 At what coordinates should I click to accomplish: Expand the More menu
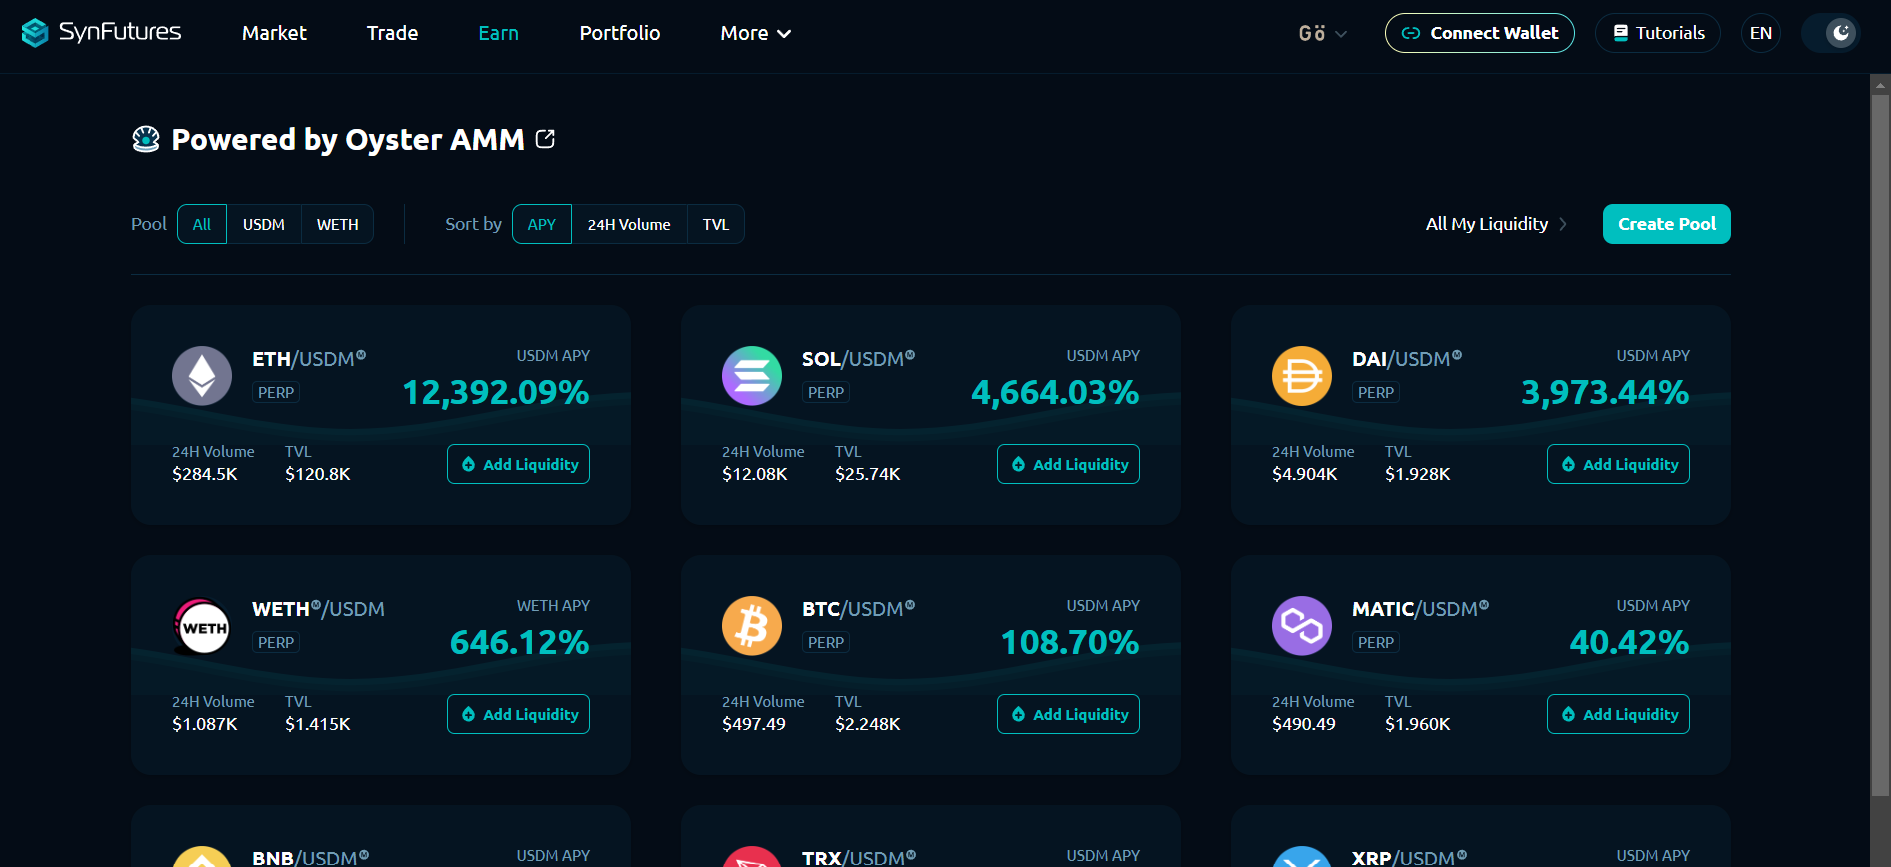click(x=756, y=33)
